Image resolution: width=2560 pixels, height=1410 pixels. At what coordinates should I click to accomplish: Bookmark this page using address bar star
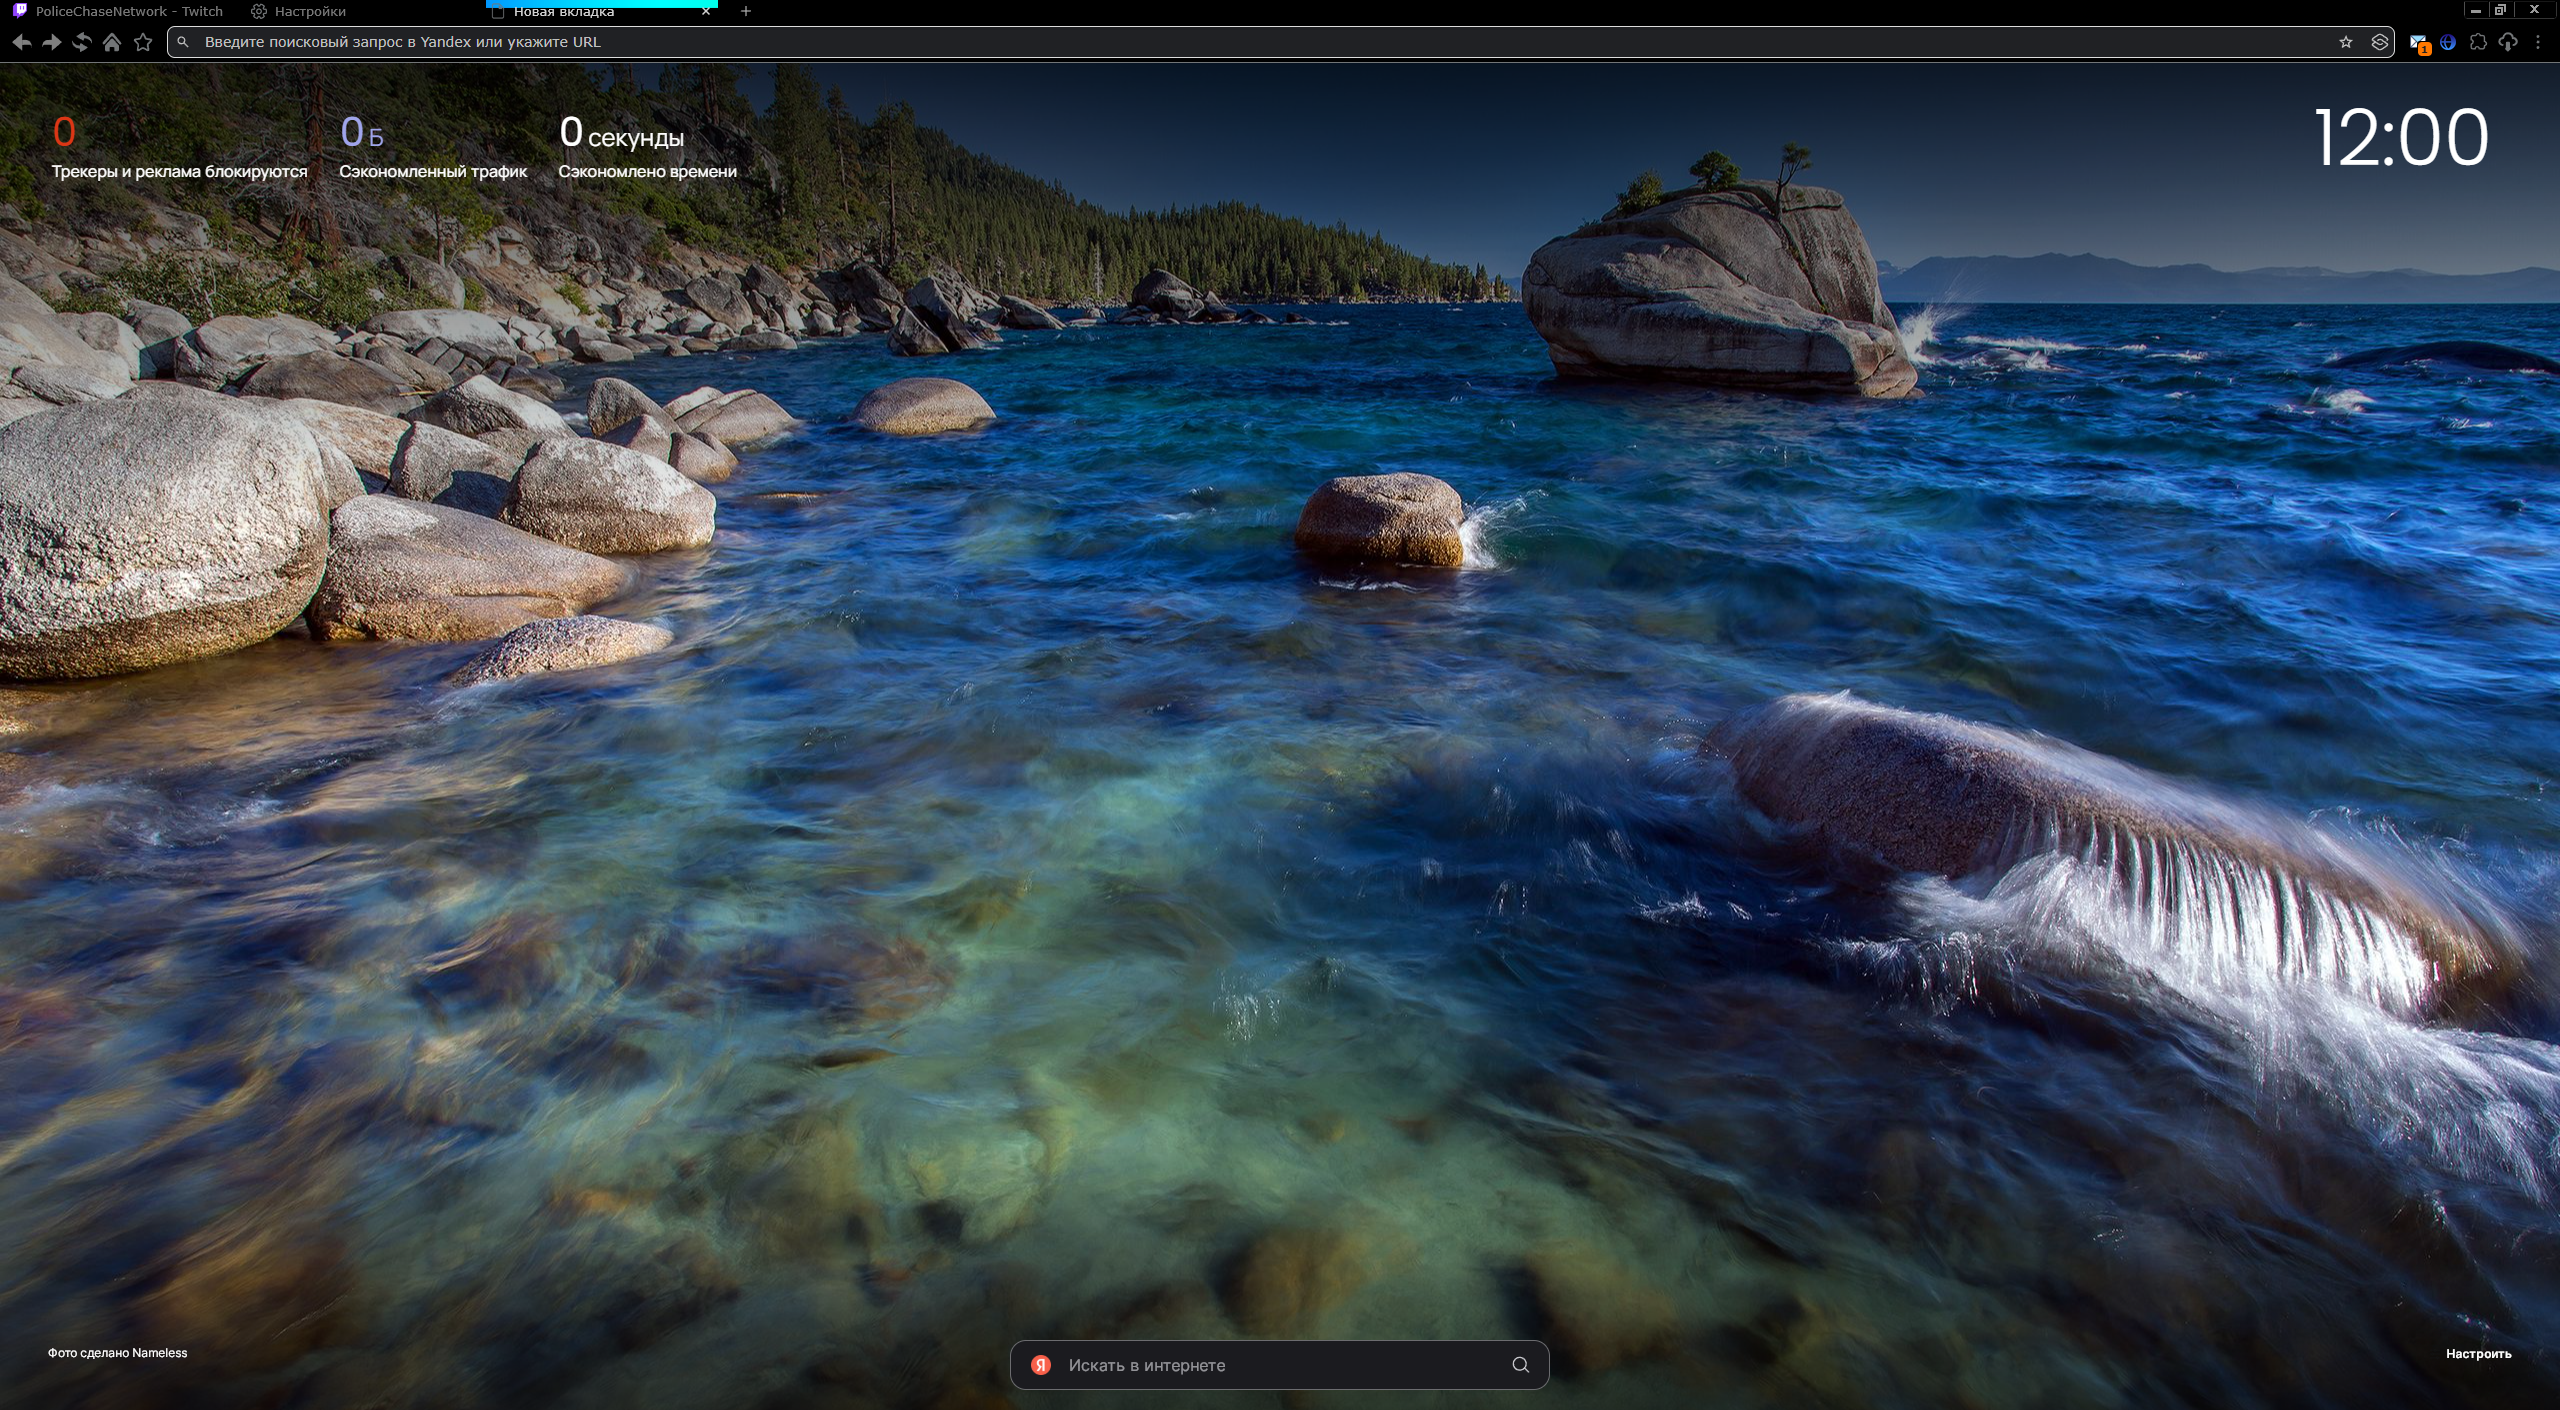click(2346, 42)
